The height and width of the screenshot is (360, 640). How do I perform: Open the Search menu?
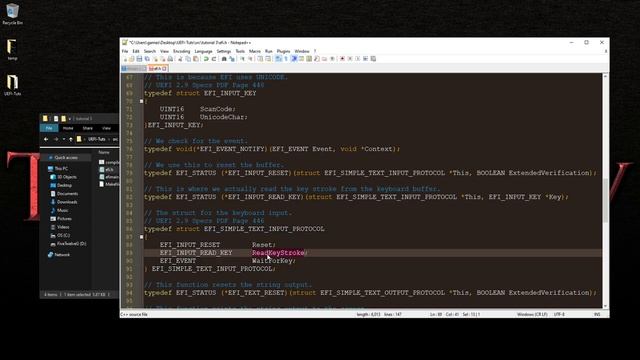[x=150, y=51]
